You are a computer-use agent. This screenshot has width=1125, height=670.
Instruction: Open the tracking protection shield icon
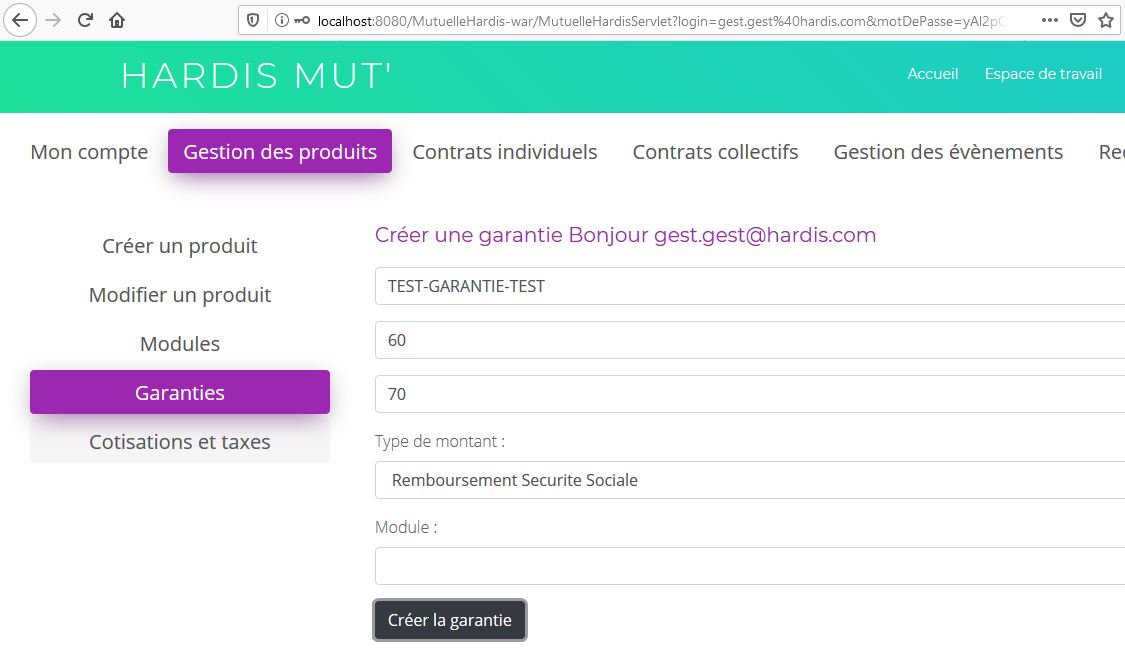[x=253, y=20]
